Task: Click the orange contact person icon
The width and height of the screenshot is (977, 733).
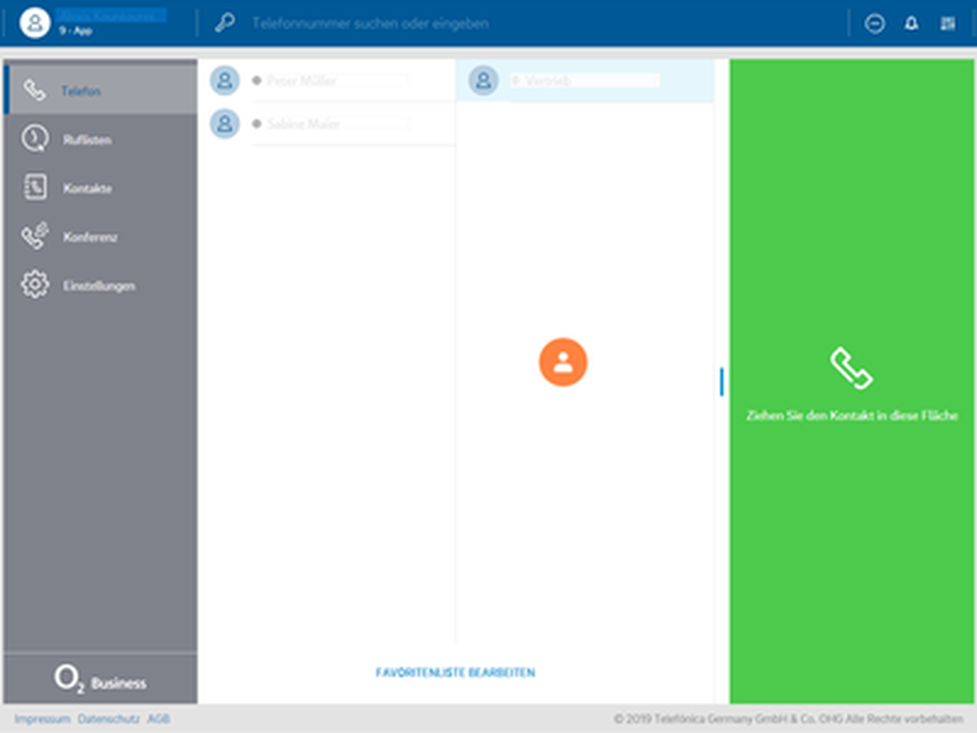Action: pos(563,362)
